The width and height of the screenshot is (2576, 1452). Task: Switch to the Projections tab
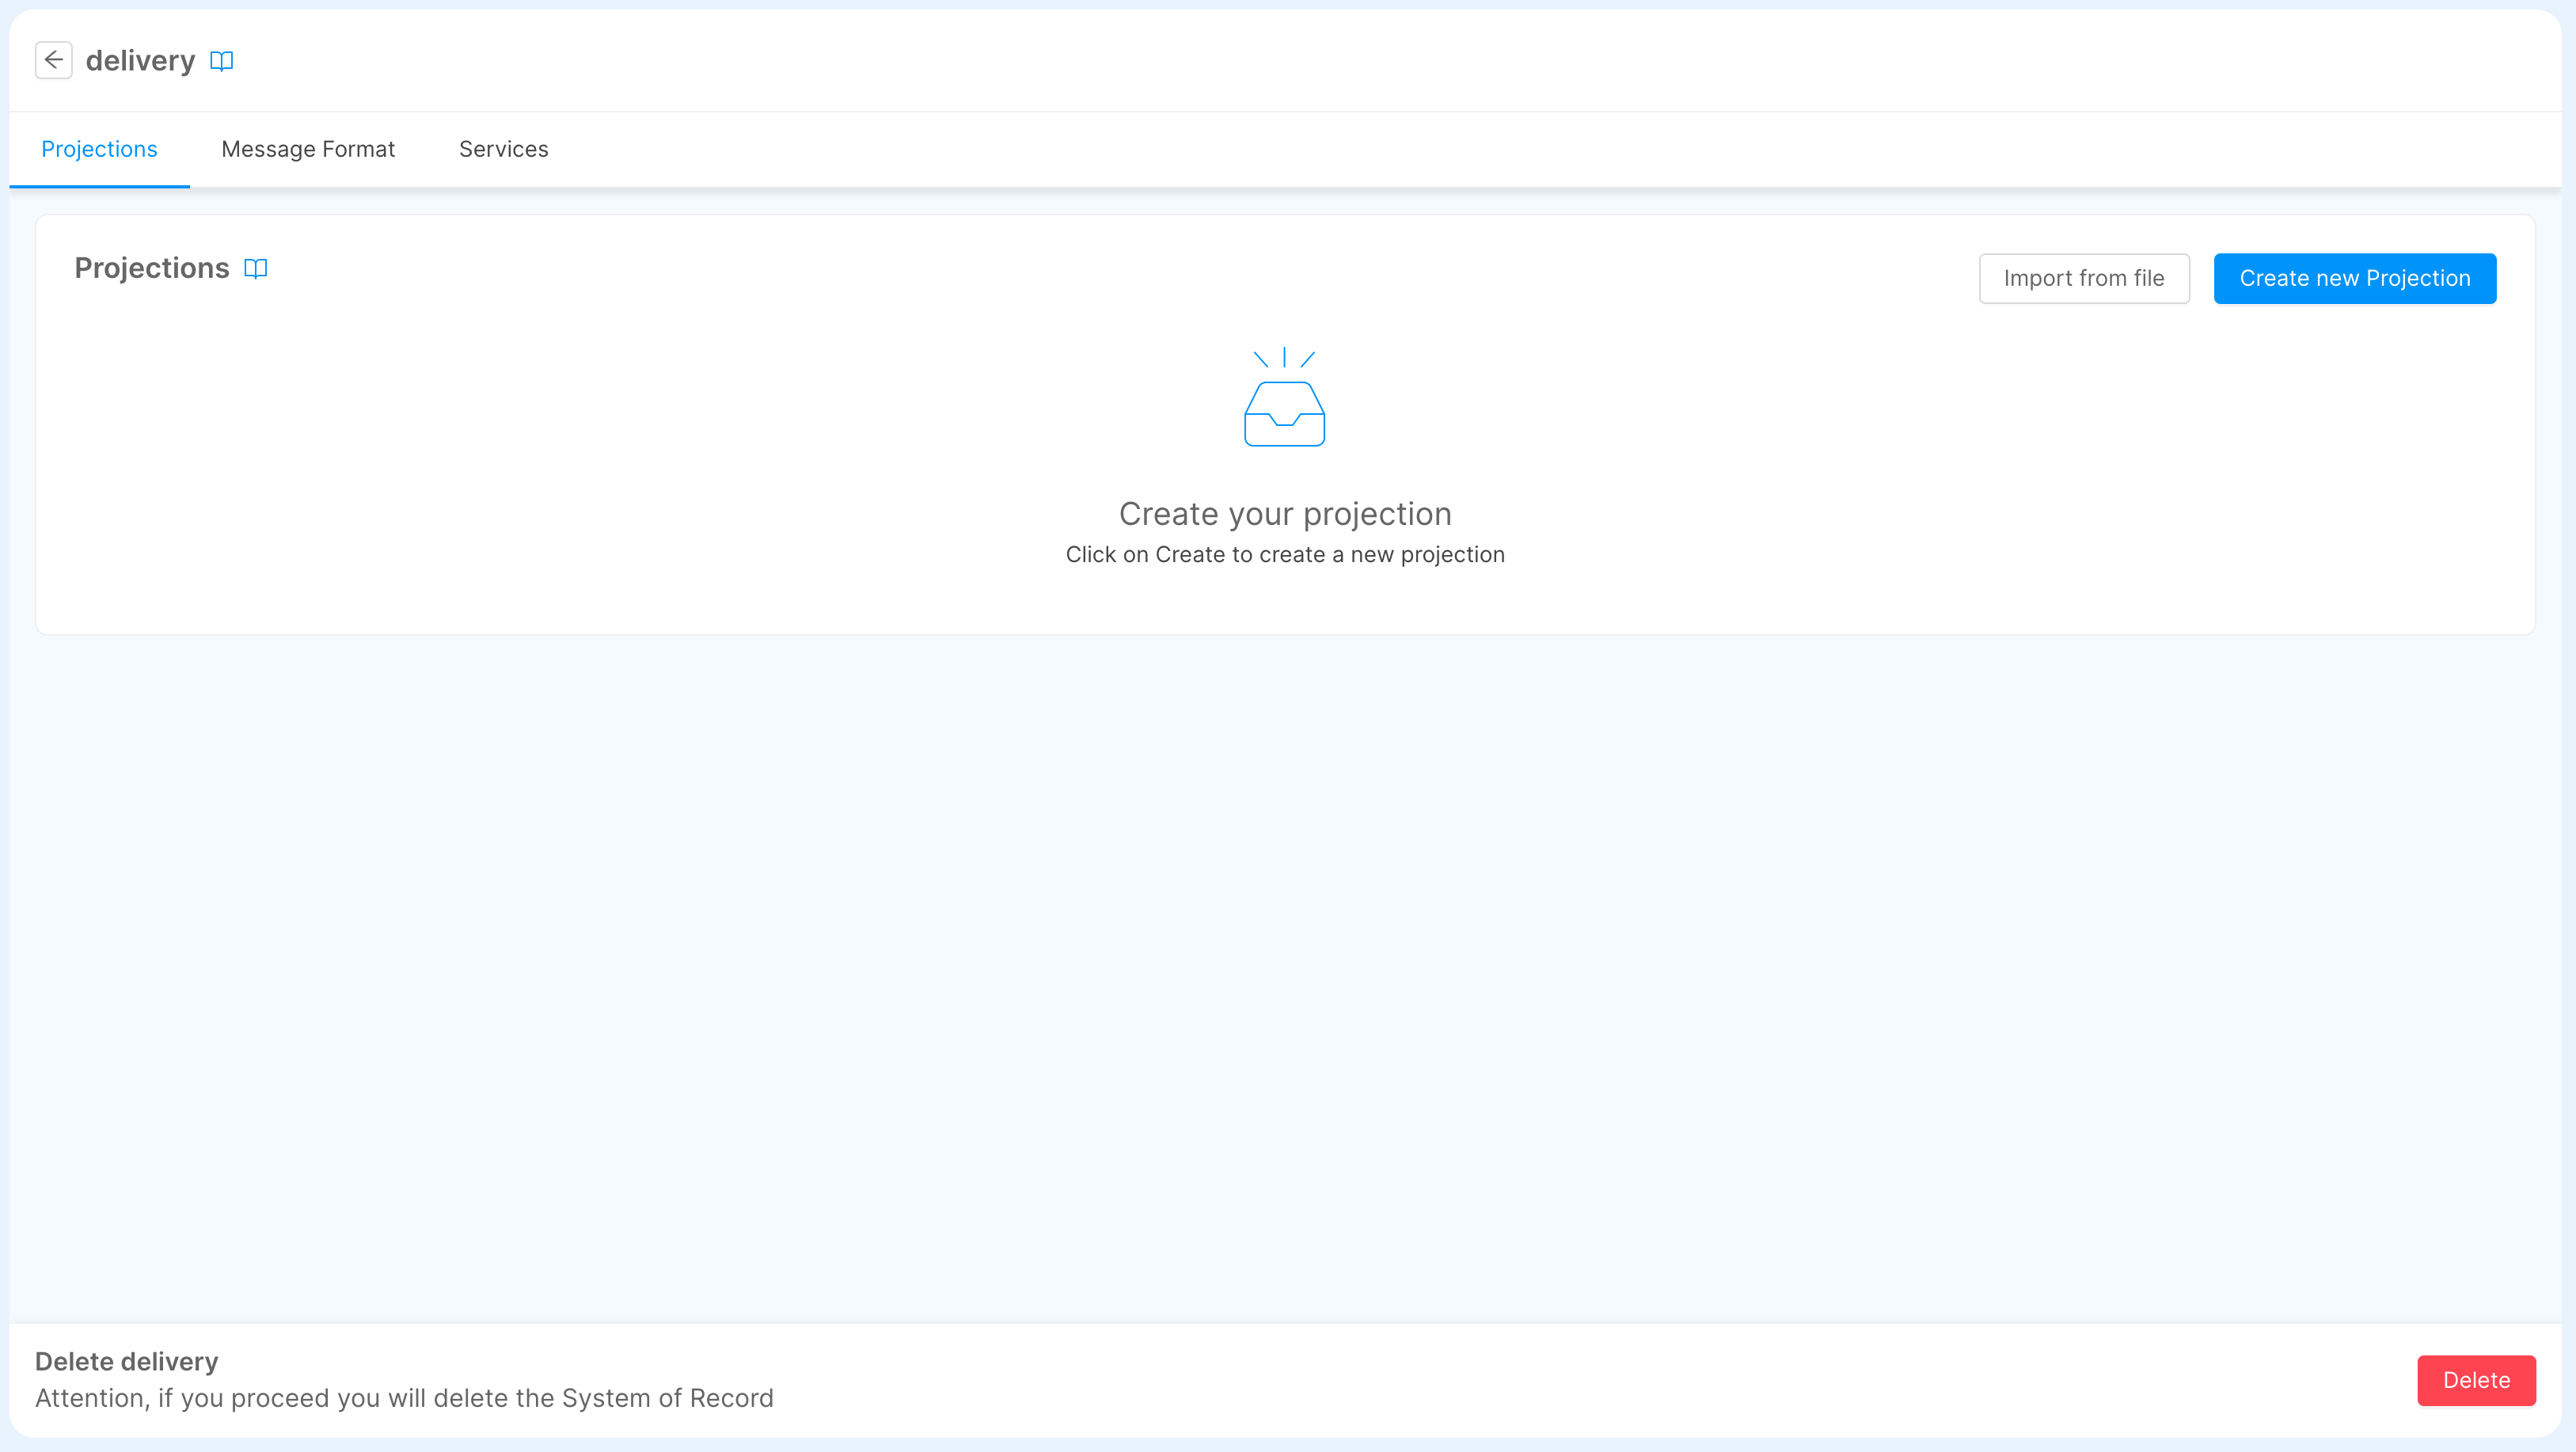[x=99, y=149]
